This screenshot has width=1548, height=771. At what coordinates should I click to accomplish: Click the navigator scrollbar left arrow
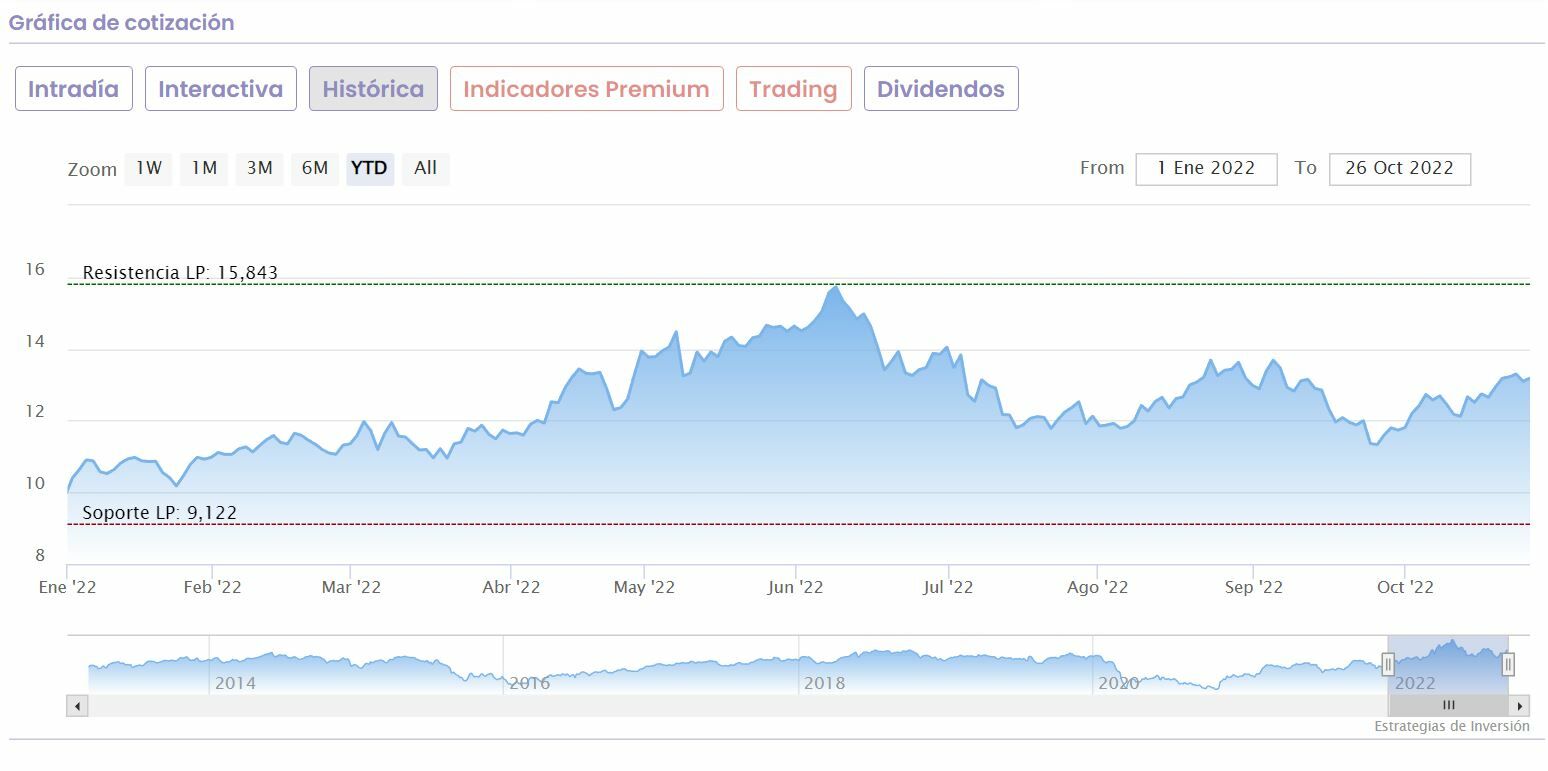(x=78, y=706)
